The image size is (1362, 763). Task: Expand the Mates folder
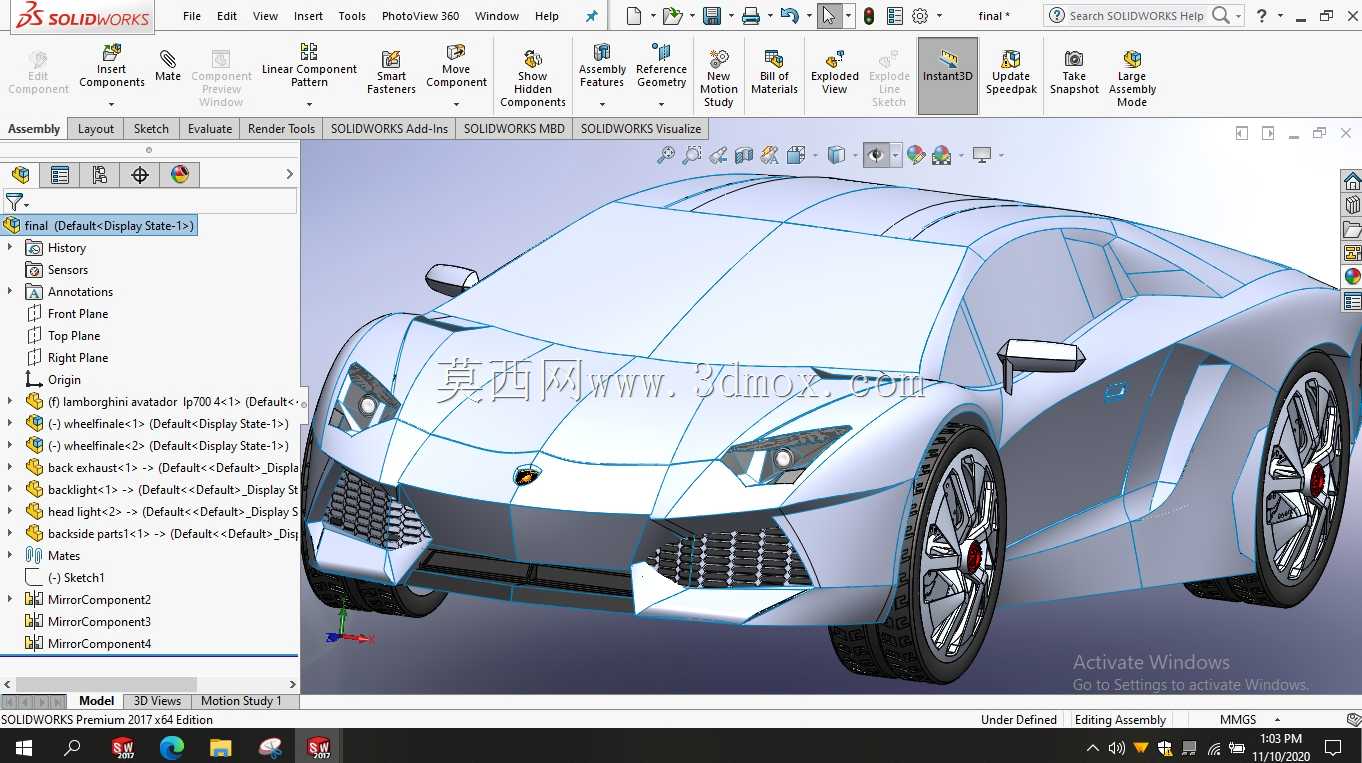click(10, 555)
